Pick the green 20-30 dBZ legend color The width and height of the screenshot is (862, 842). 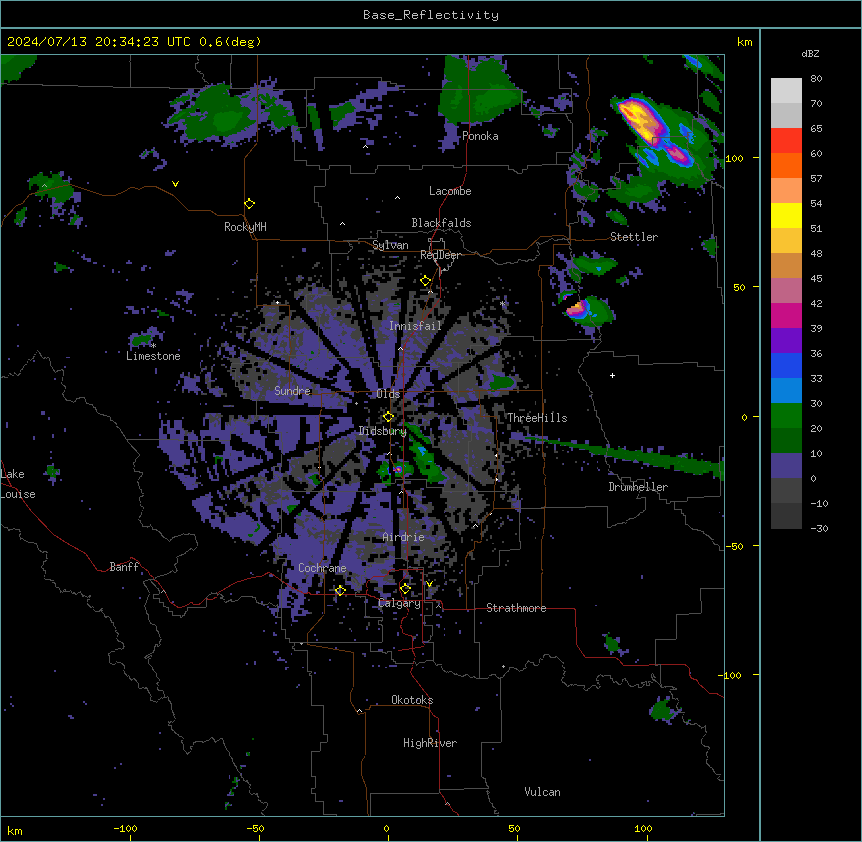click(786, 416)
